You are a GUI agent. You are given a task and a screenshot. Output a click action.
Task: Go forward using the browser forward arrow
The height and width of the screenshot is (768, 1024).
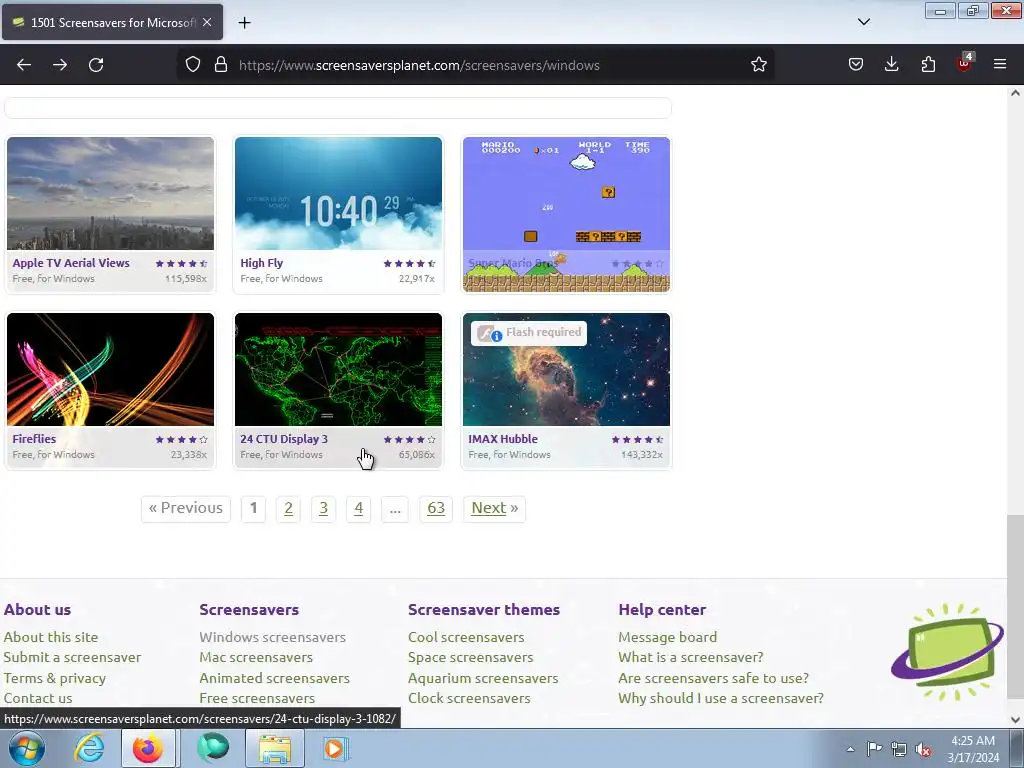(x=60, y=65)
